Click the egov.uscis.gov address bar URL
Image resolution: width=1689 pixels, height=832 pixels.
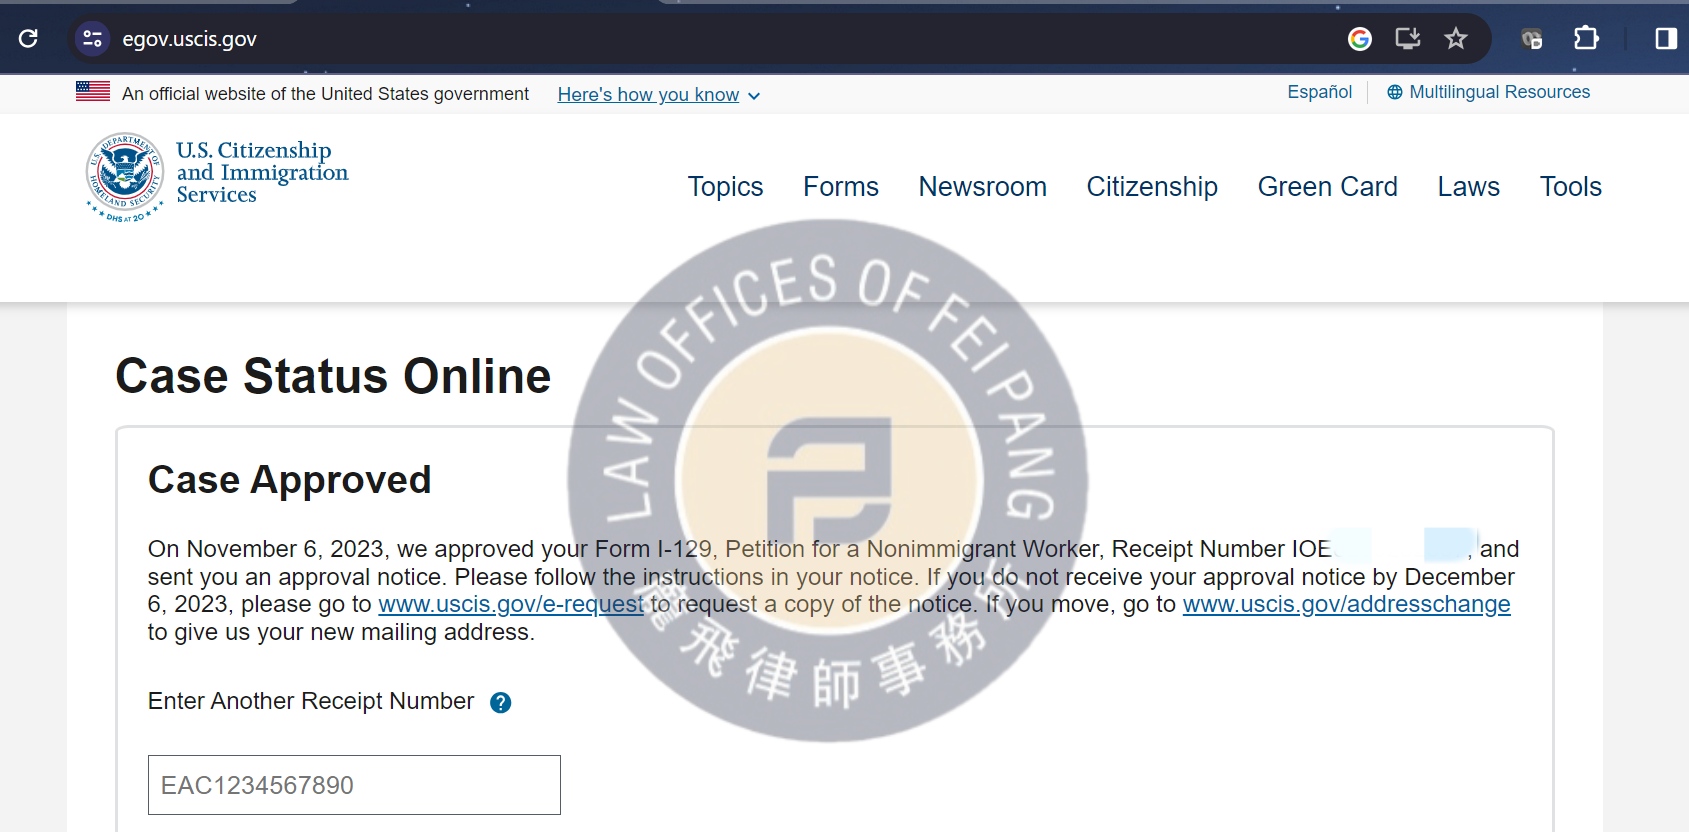click(190, 39)
